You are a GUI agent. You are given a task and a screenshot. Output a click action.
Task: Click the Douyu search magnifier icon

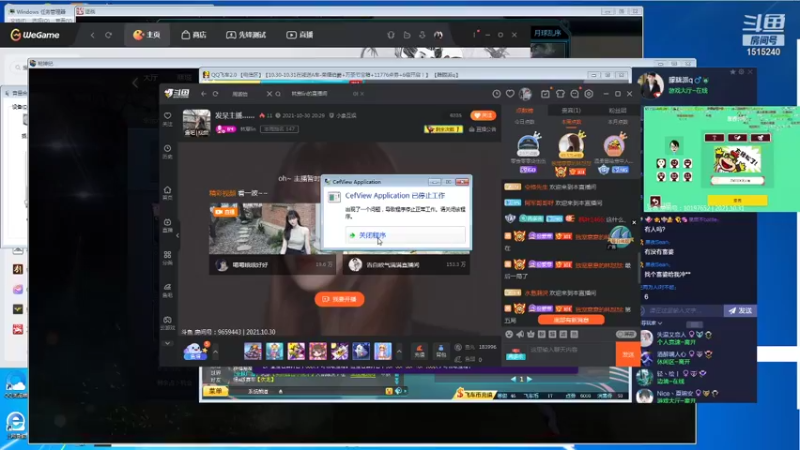[x=278, y=94]
